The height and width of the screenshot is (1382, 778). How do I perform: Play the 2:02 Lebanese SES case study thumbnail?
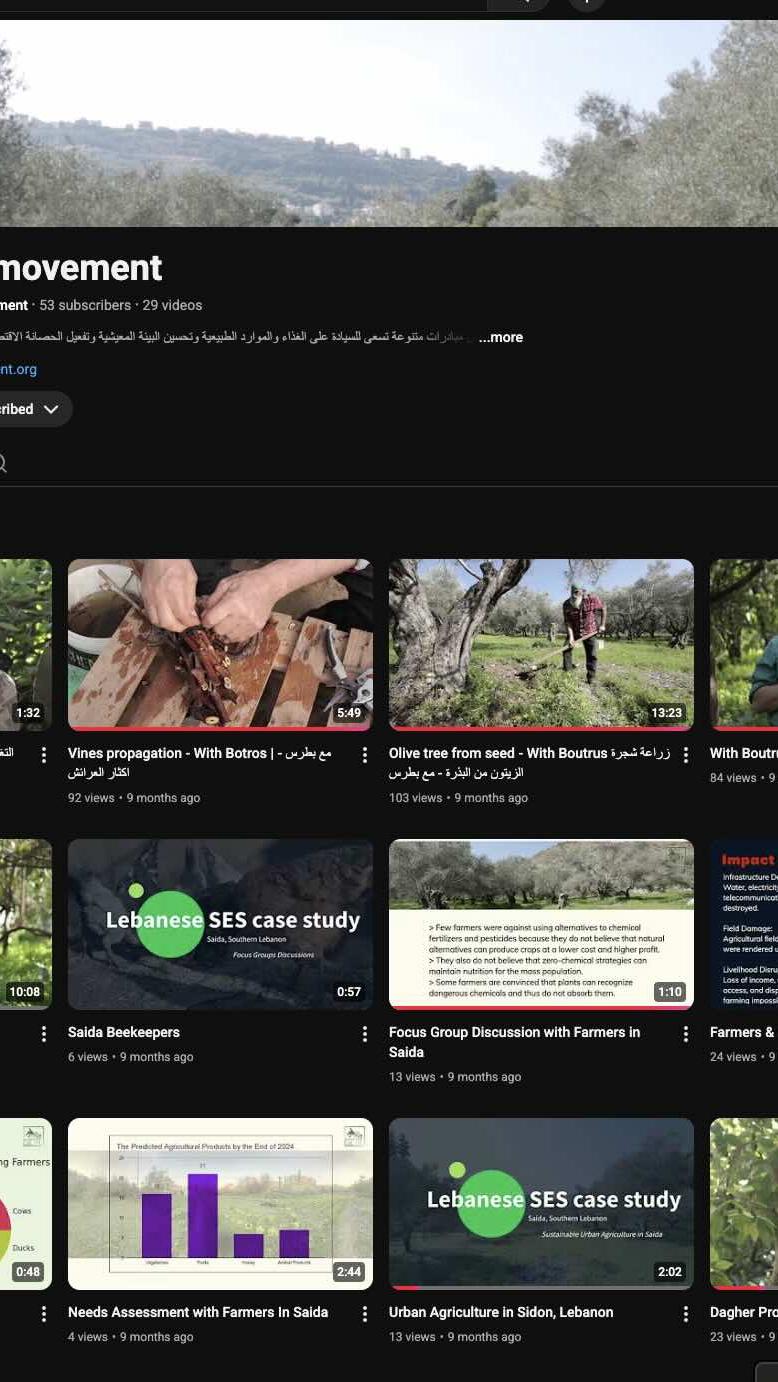[x=541, y=1203]
